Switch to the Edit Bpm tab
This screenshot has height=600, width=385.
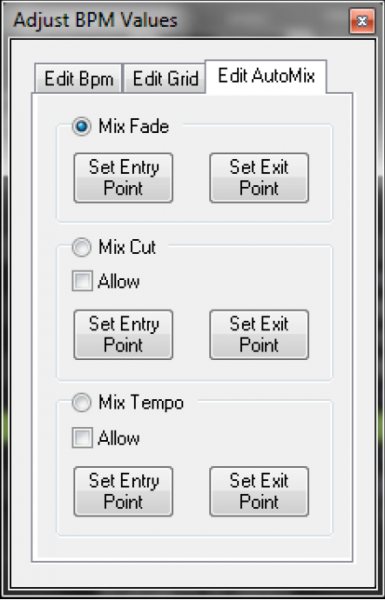tap(78, 78)
